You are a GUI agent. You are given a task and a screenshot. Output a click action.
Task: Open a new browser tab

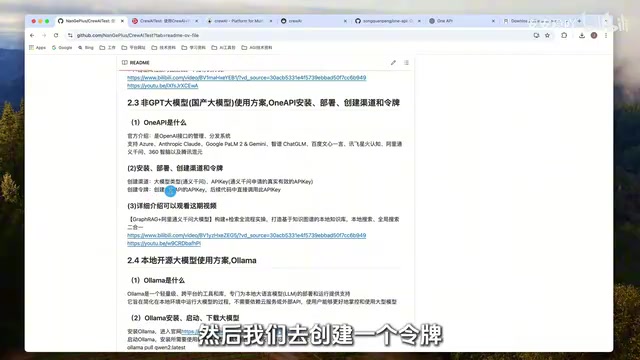tap(579, 21)
